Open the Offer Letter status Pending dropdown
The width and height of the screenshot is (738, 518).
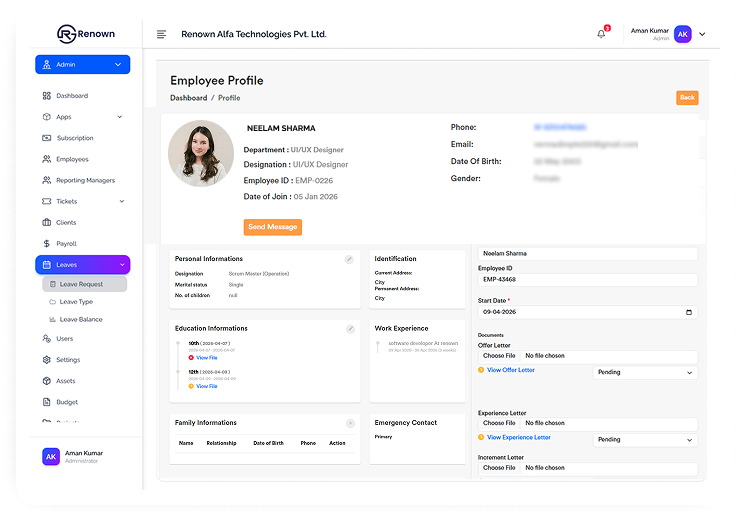click(645, 372)
